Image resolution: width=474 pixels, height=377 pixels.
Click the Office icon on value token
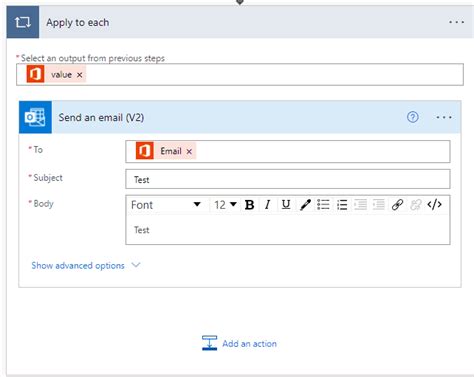(35, 74)
